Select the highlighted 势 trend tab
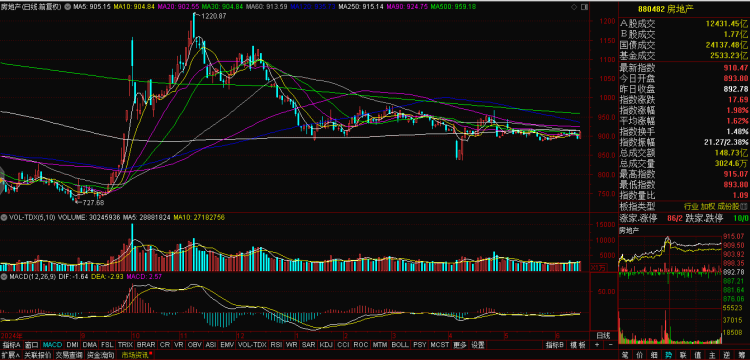The width and height of the screenshot is (750, 360). coord(669,355)
